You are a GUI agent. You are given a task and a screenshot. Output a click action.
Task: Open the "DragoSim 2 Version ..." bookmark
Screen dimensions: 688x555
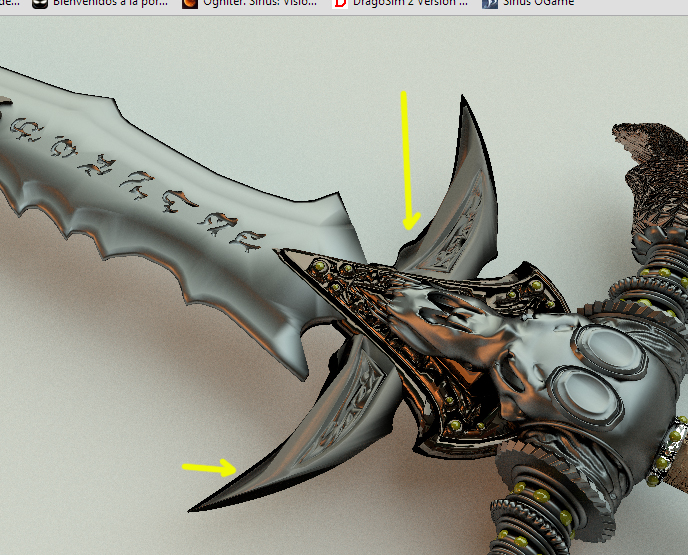[x=400, y=3]
